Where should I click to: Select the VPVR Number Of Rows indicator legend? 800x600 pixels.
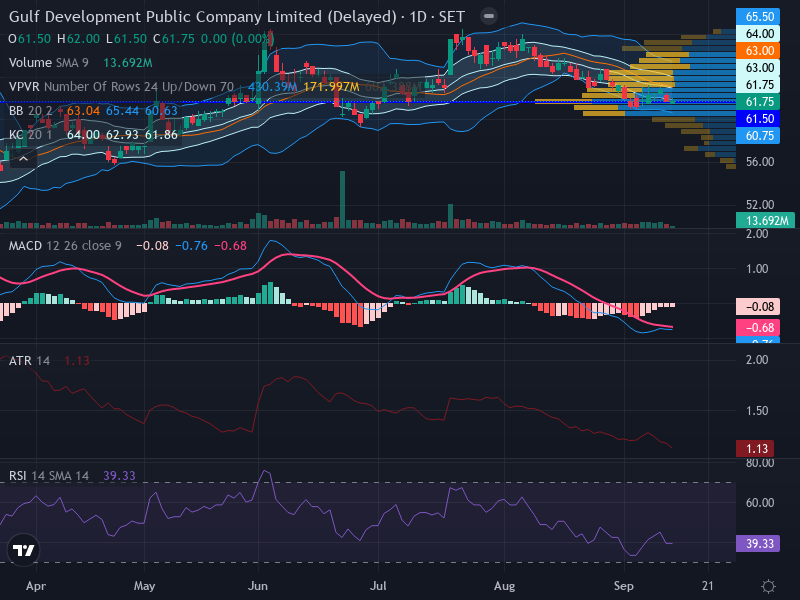point(121,87)
